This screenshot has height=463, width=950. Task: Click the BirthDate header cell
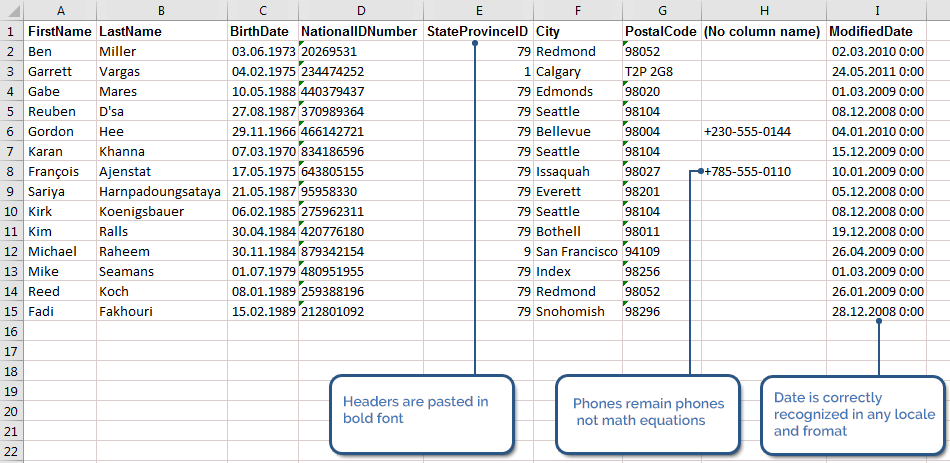(264, 32)
